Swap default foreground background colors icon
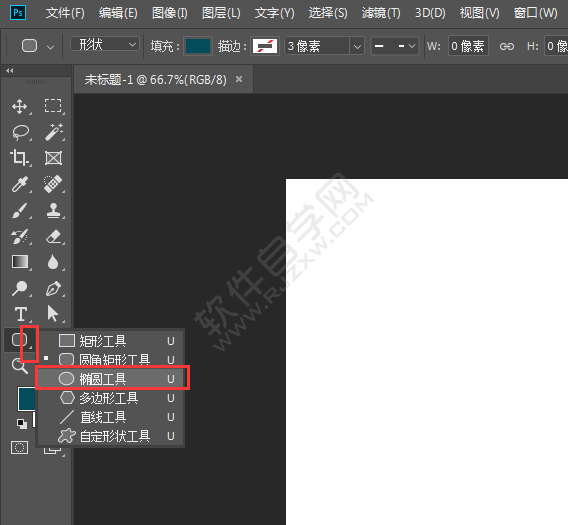Screen dimensions: 568x525 [x=22, y=423]
